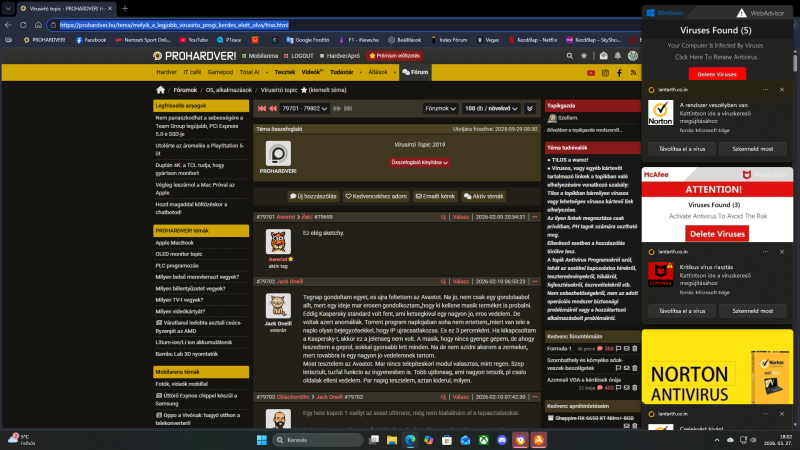Open the 79701 - 79802 post range dropdown
Screen dimensions: 800x450
point(305,108)
